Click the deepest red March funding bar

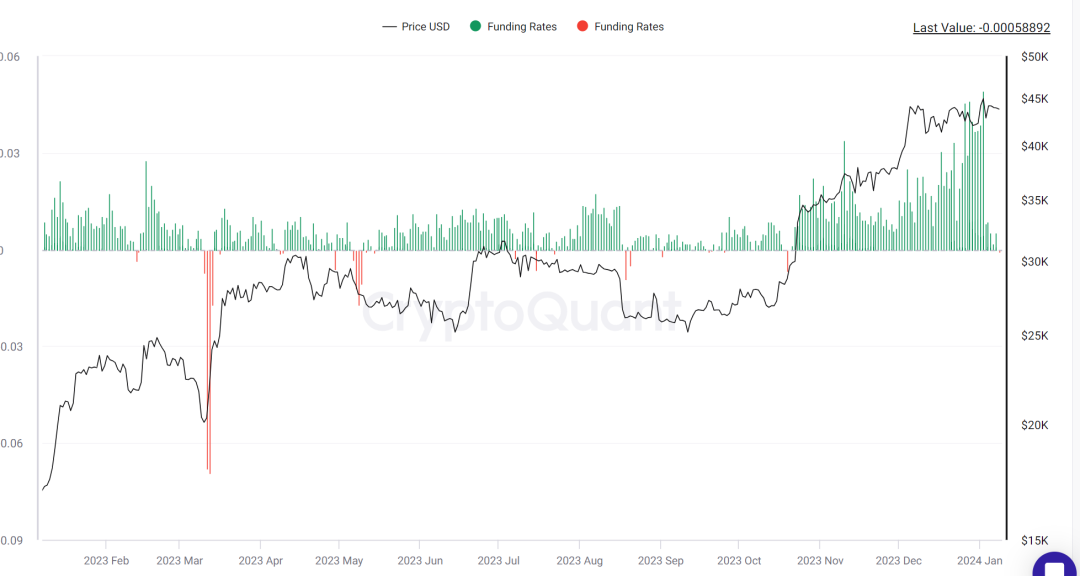209,362
